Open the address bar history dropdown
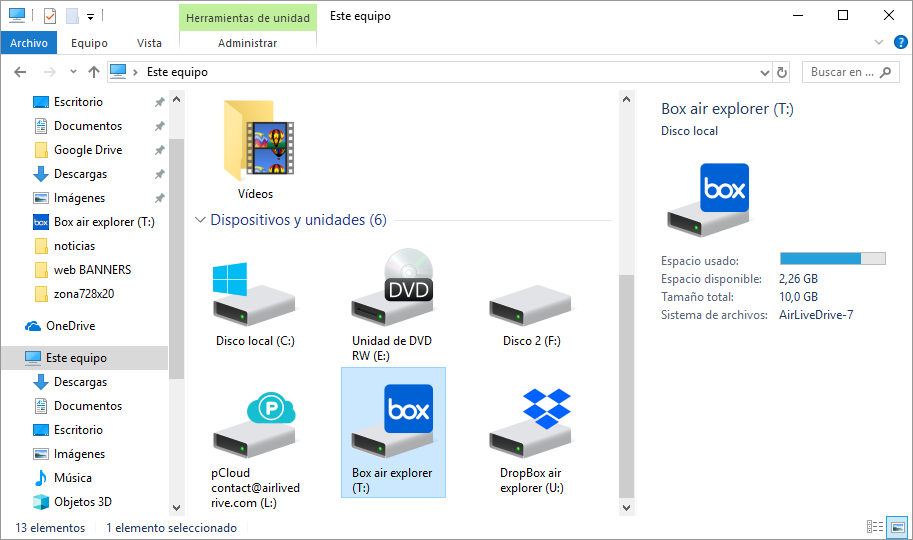 765,72
